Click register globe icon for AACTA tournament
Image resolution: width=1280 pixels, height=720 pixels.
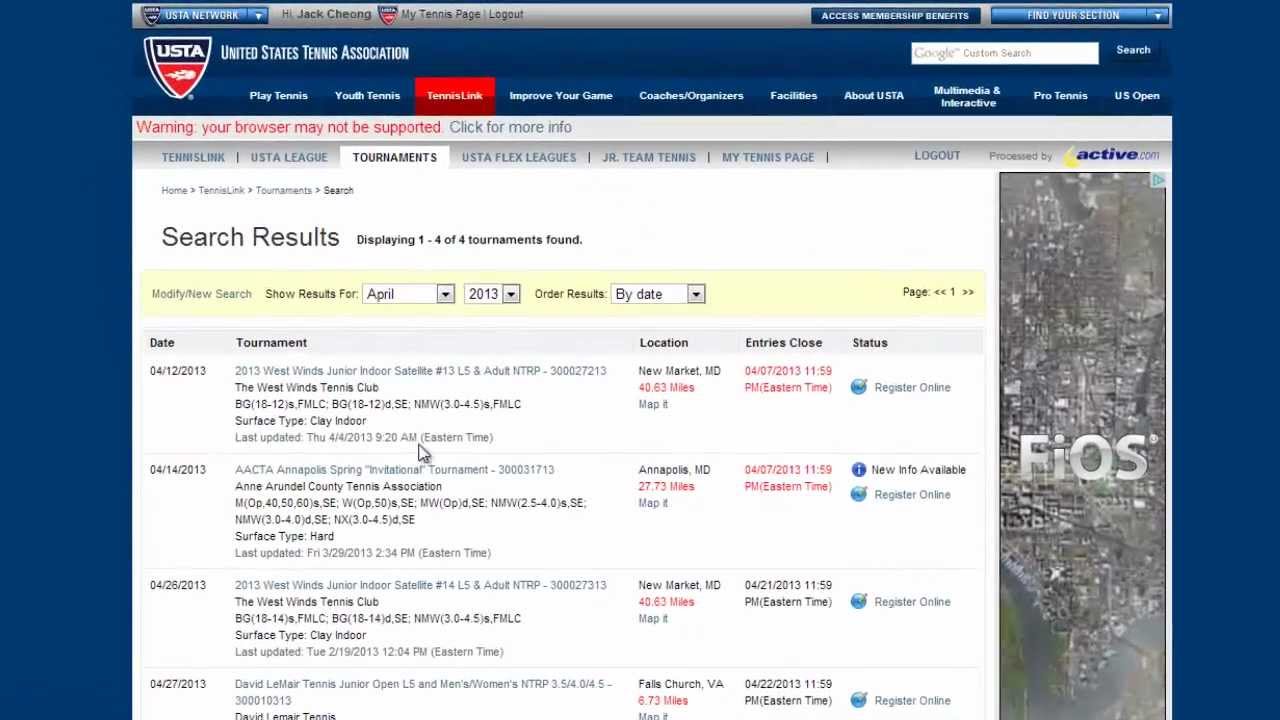[x=859, y=494]
